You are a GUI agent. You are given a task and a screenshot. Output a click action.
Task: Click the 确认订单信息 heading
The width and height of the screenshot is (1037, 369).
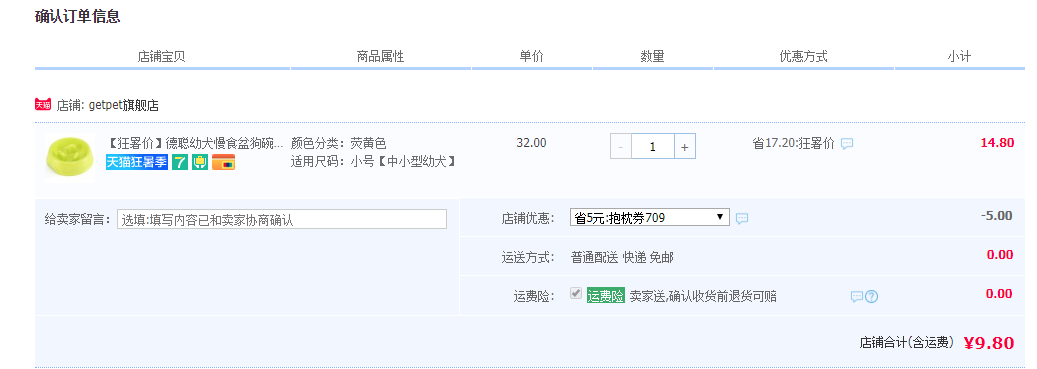point(77,17)
